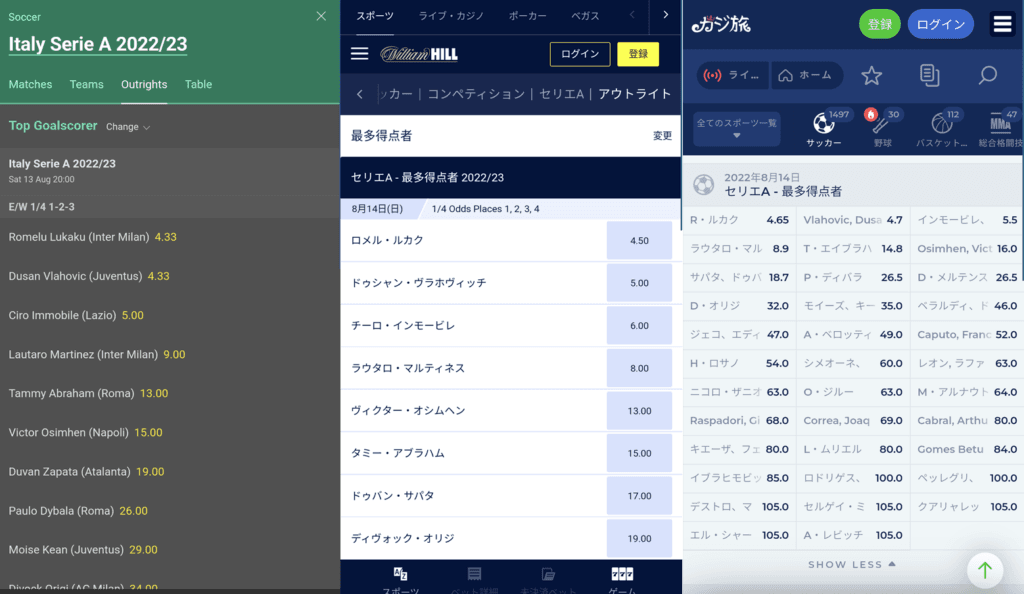Bet on チーロ・インモービレ at 6.00

coord(639,325)
